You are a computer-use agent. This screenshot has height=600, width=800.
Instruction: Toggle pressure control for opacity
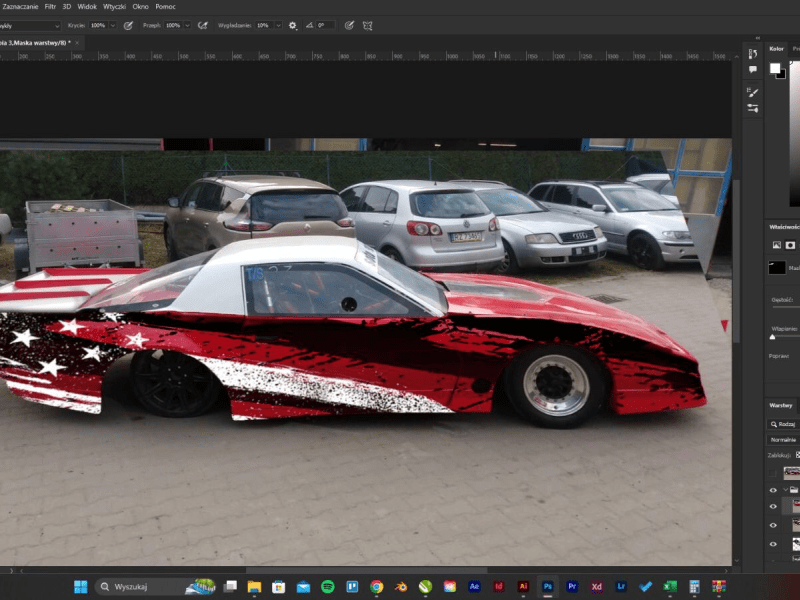point(129,26)
